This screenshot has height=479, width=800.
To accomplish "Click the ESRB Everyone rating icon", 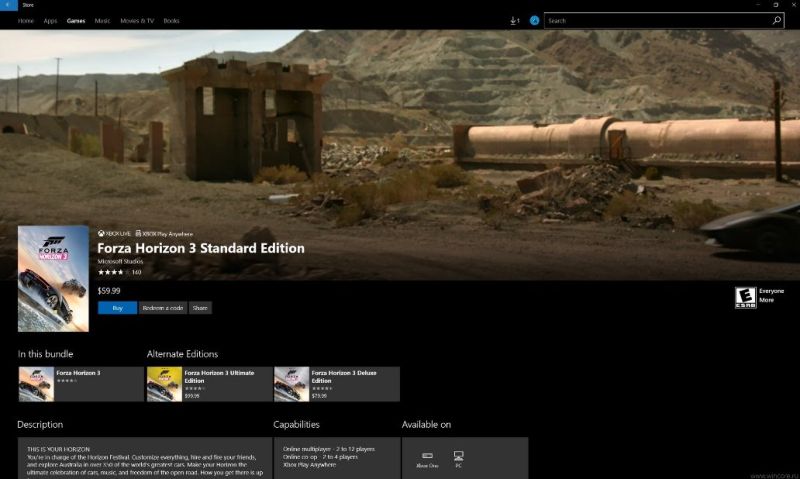I will (745, 297).
